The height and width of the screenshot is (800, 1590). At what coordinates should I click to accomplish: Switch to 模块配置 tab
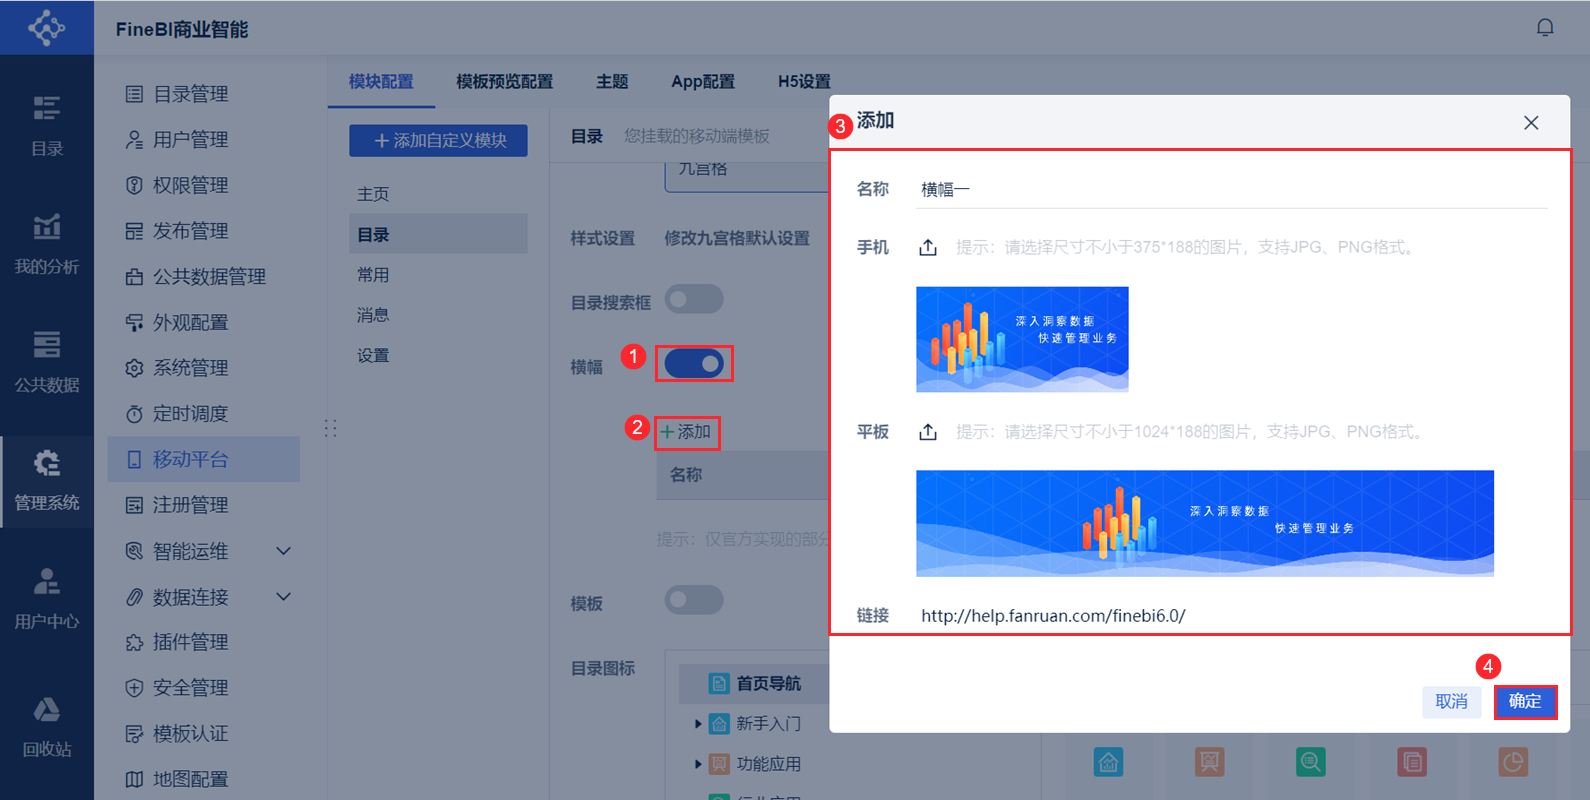(381, 82)
